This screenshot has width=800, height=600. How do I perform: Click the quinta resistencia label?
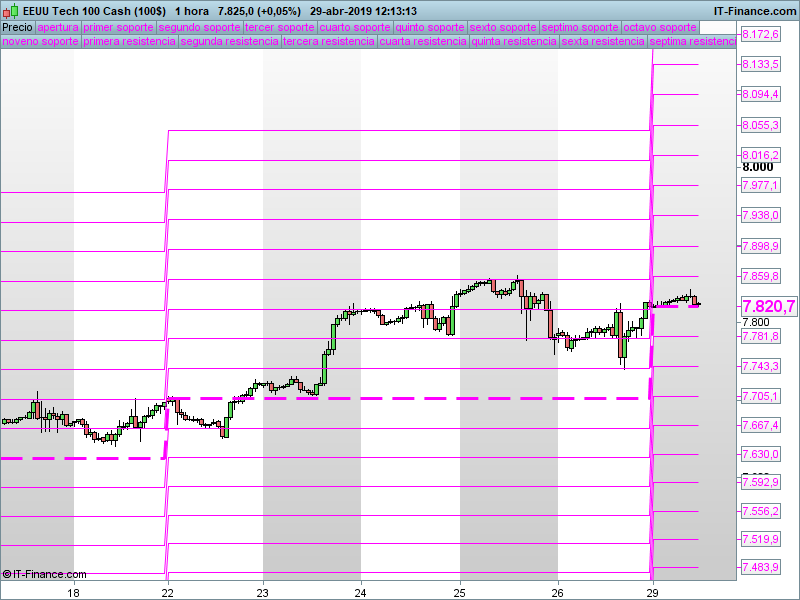pyautogui.click(x=514, y=41)
